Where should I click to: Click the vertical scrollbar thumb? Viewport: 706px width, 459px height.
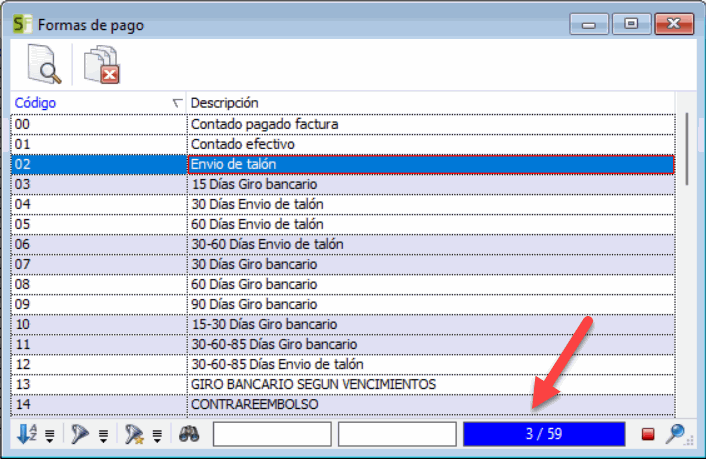(x=687, y=149)
